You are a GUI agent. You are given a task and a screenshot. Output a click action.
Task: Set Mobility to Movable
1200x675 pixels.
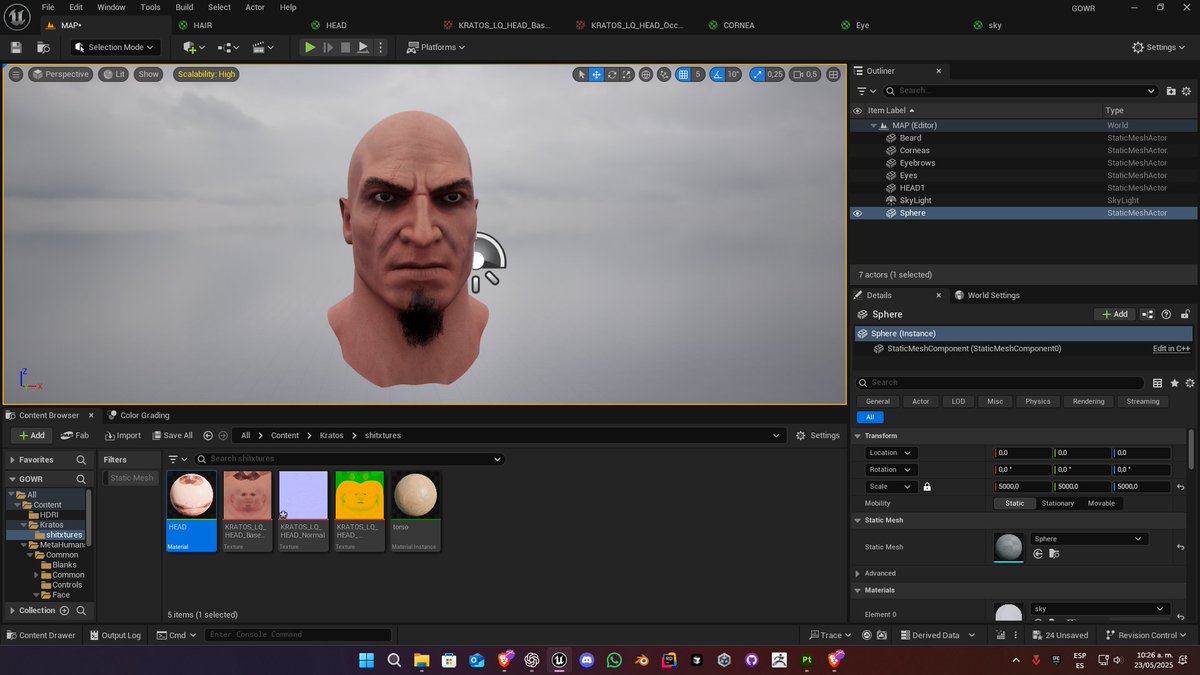1101,503
